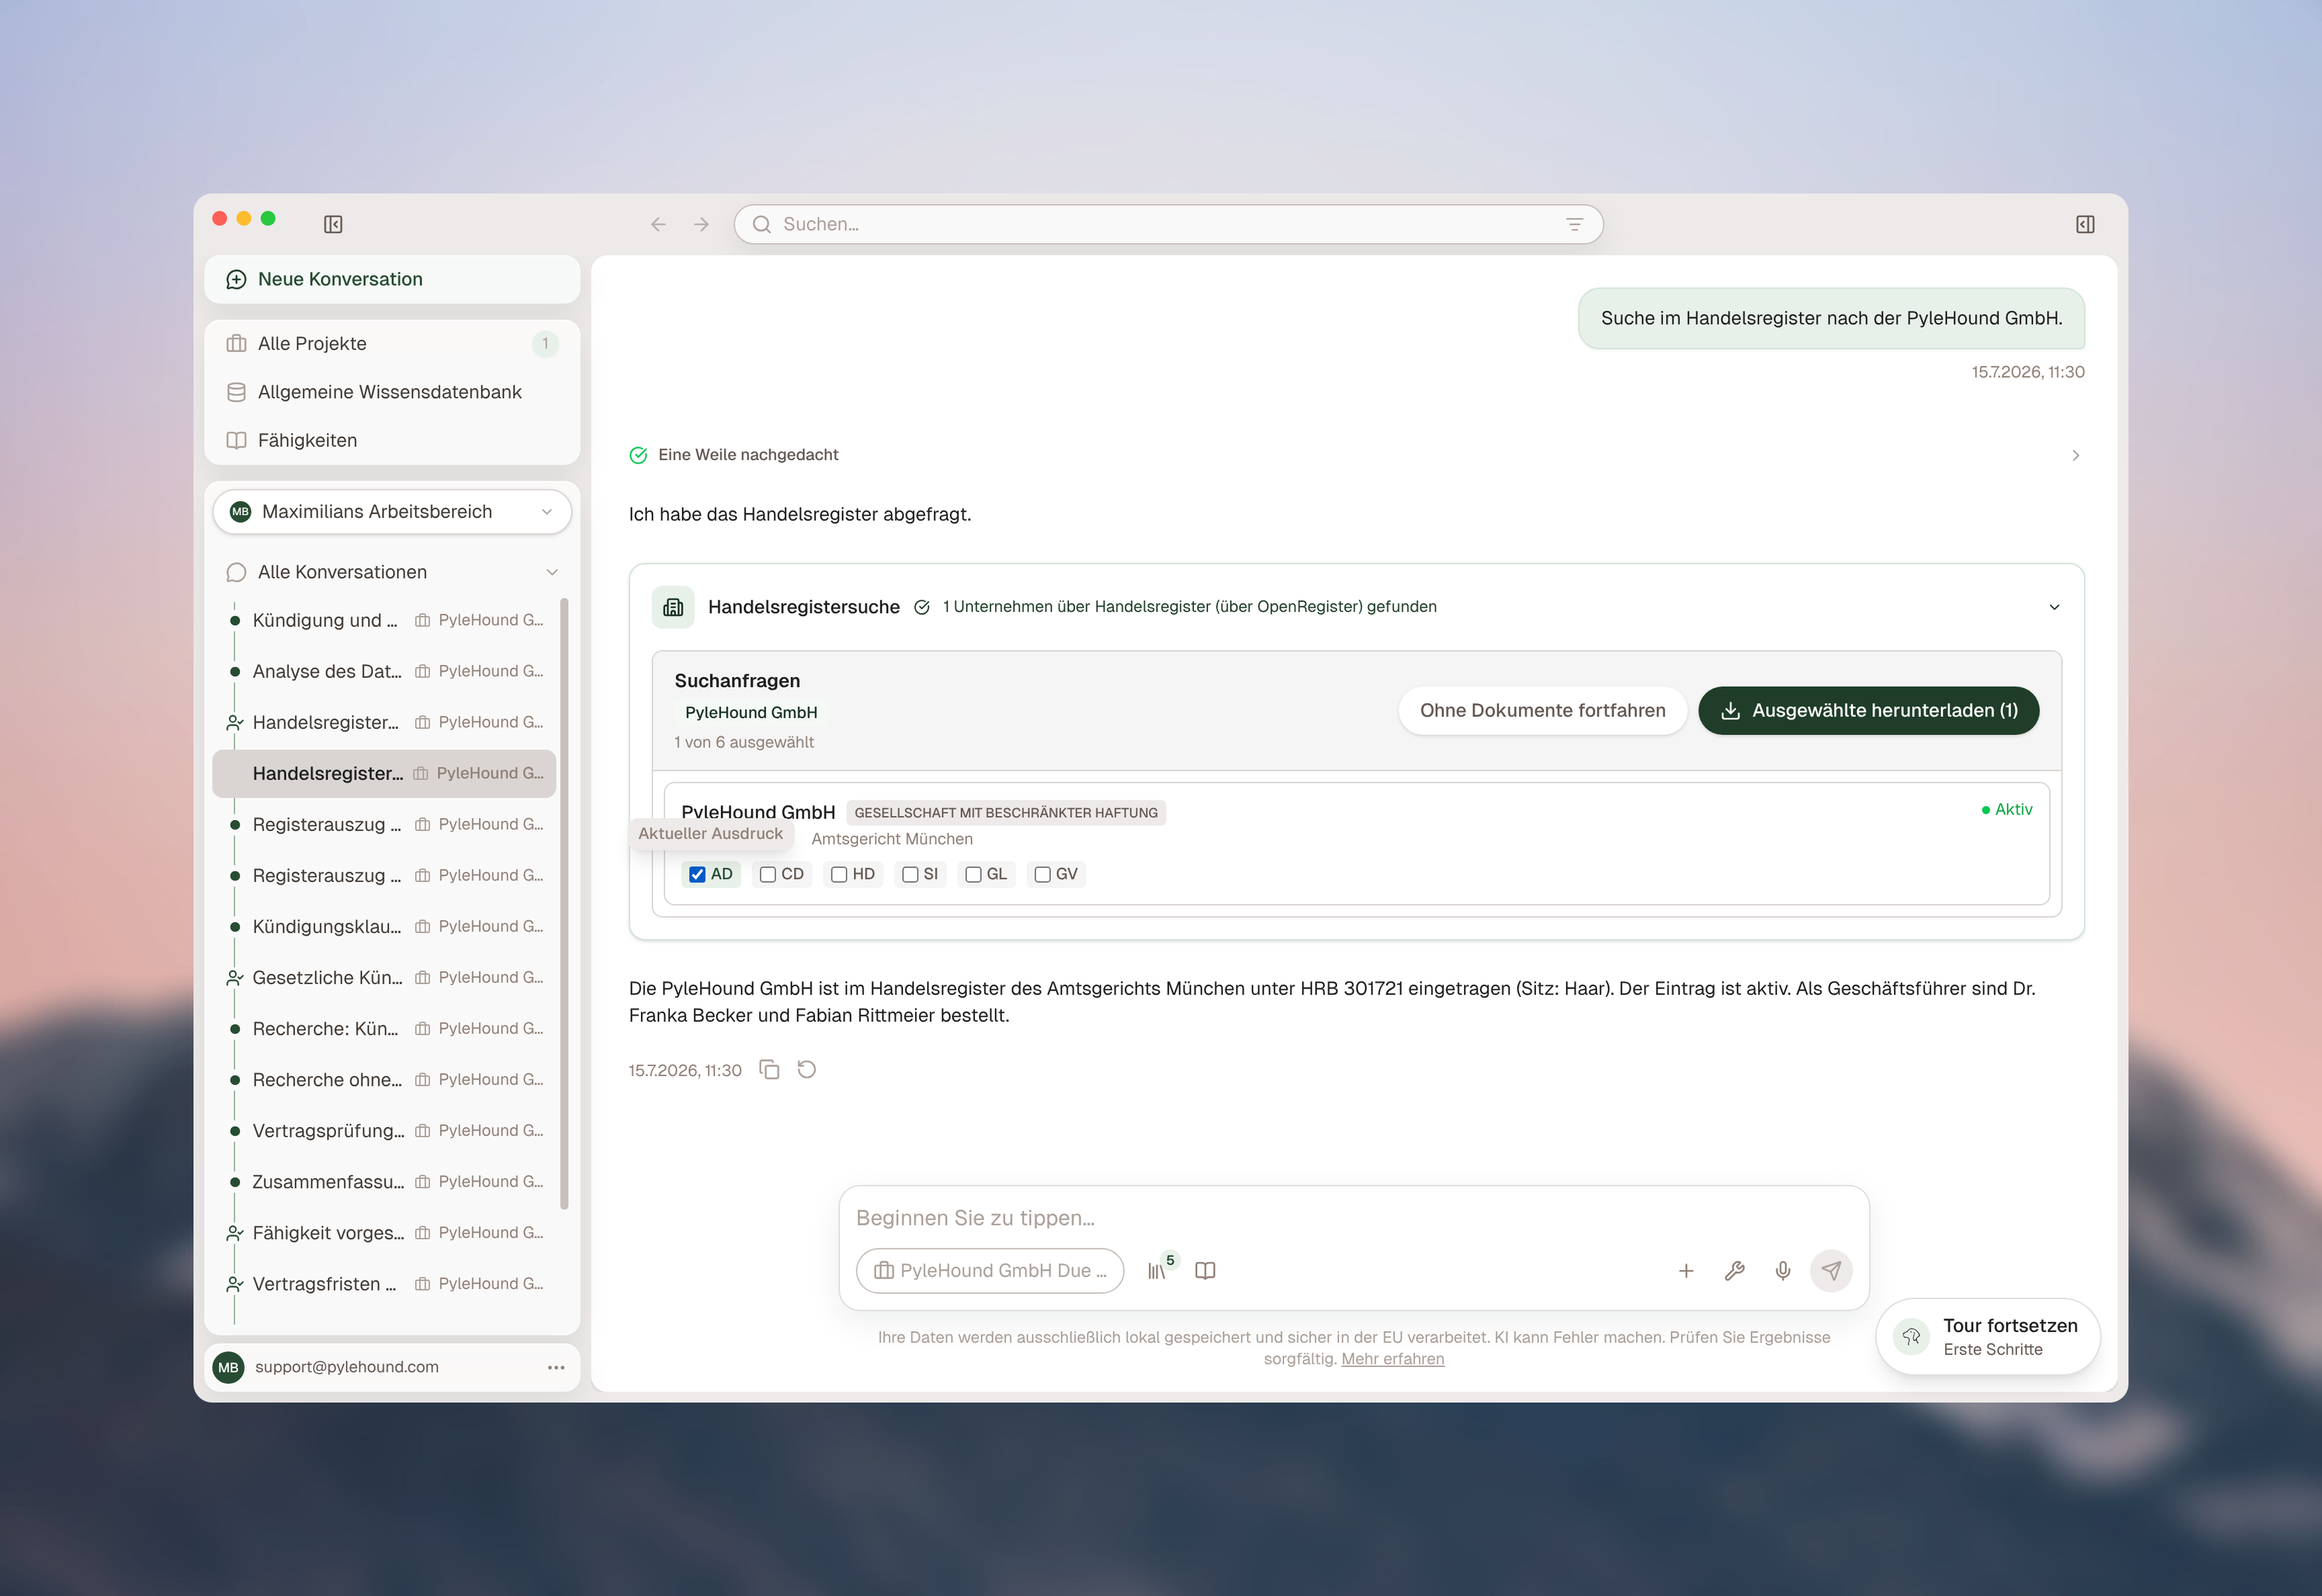Viewport: 2322px width, 1596px height.
Task: Copy the assistant response
Action: pyautogui.click(x=769, y=1070)
